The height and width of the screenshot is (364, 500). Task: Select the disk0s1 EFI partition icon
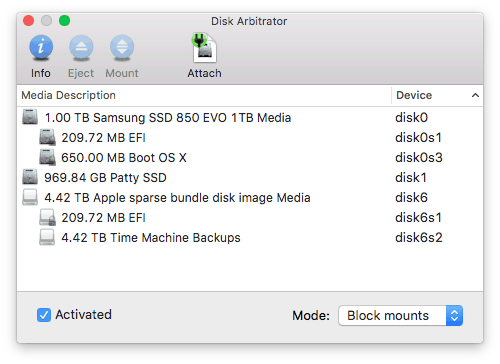[x=47, y=137]
